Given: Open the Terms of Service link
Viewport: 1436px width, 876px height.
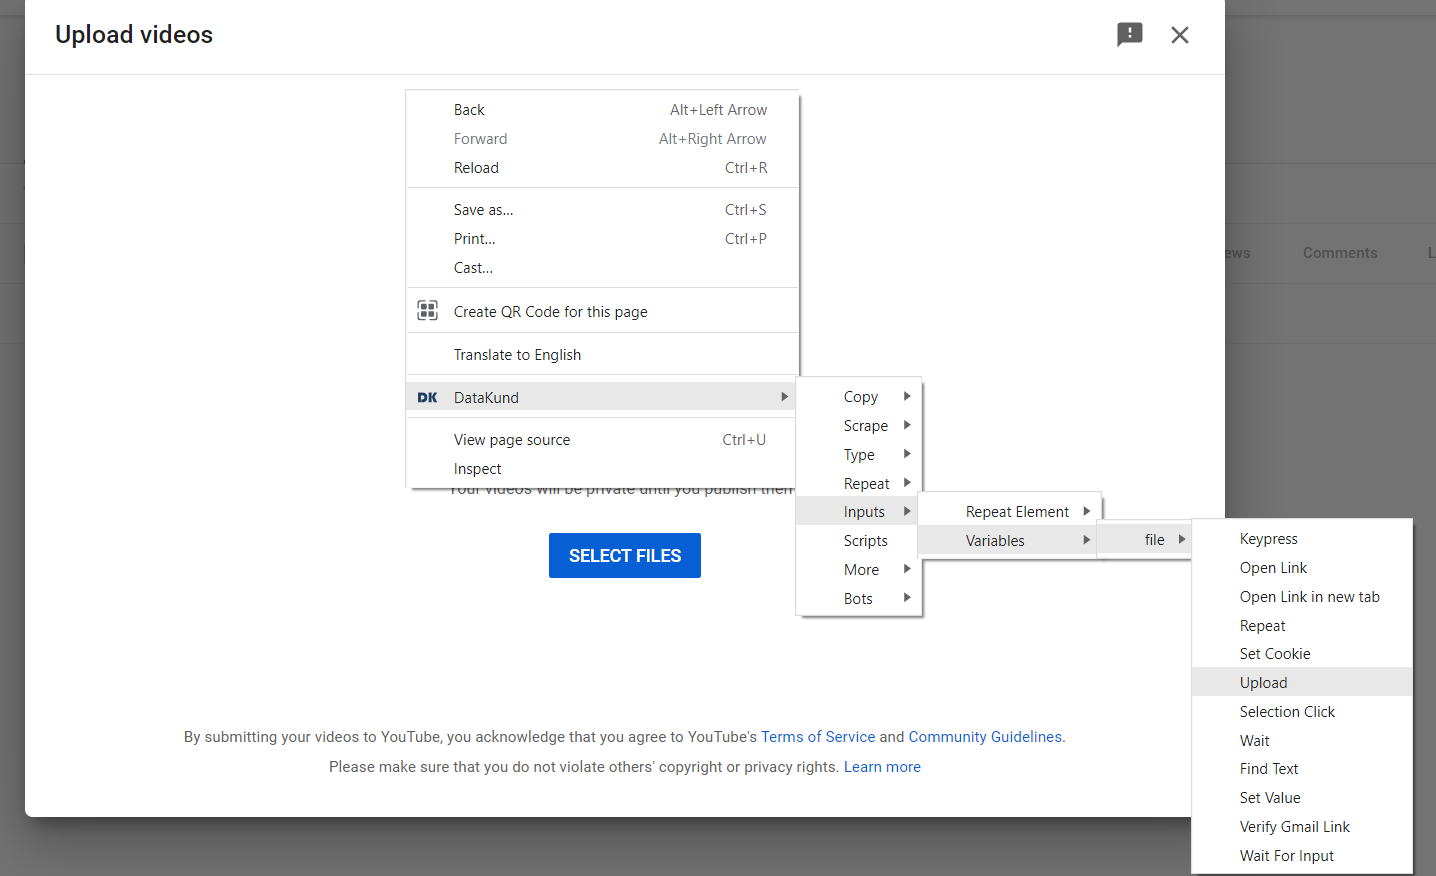Looking at the screenshot, I should point(817,737).
